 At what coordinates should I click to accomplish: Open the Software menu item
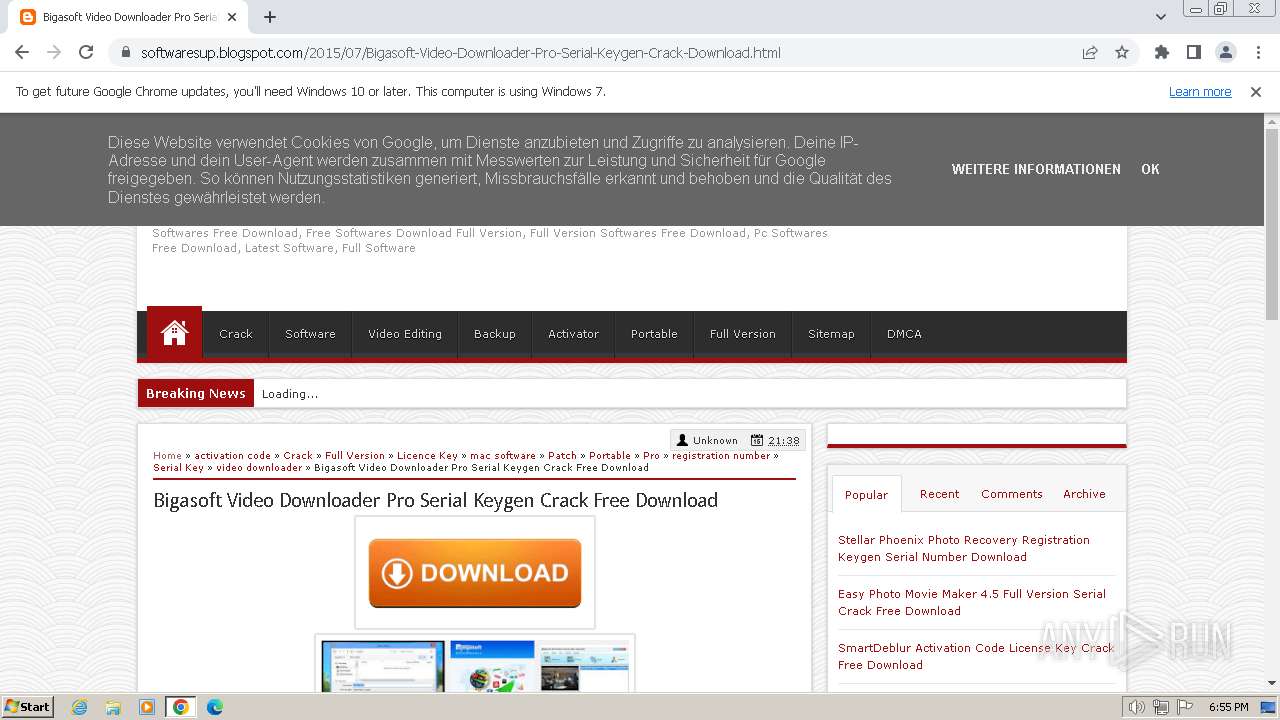[310, 334]
